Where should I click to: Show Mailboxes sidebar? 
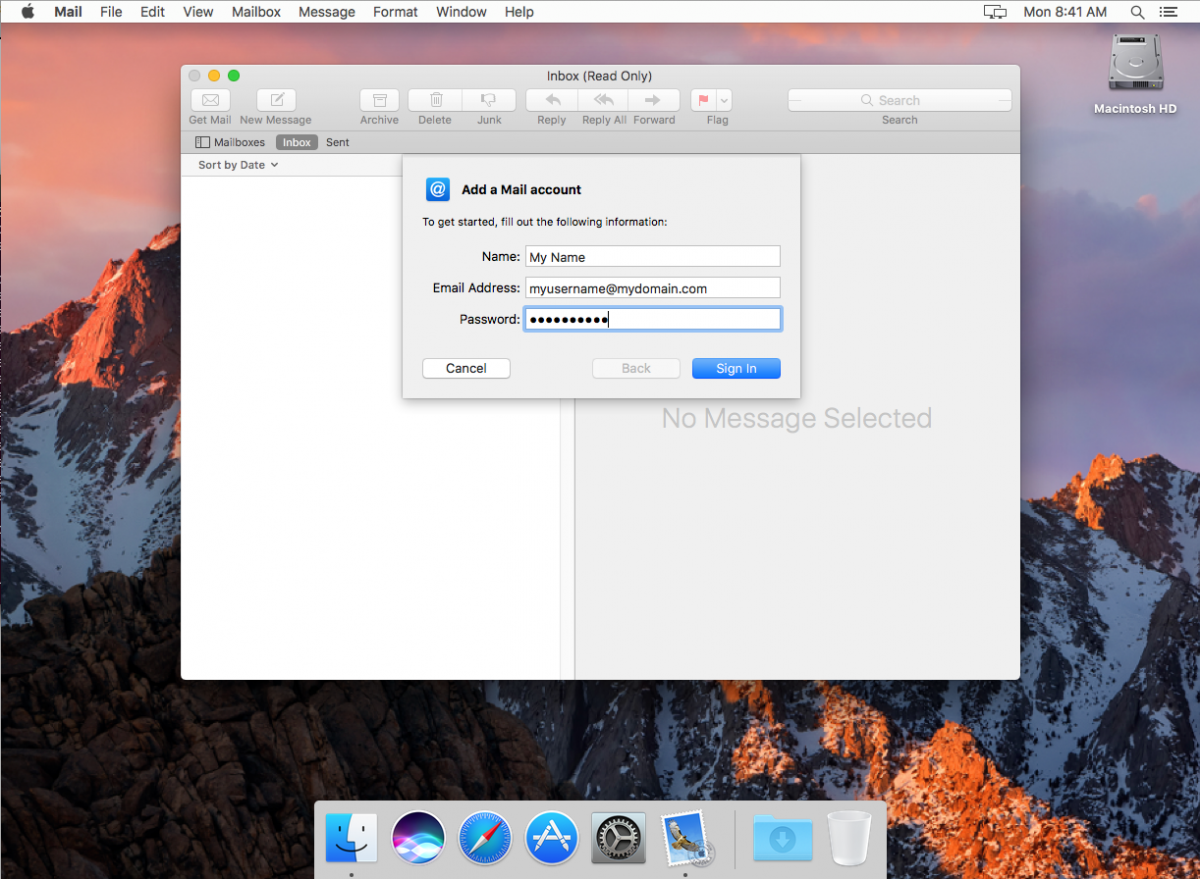tap(230, 142)
